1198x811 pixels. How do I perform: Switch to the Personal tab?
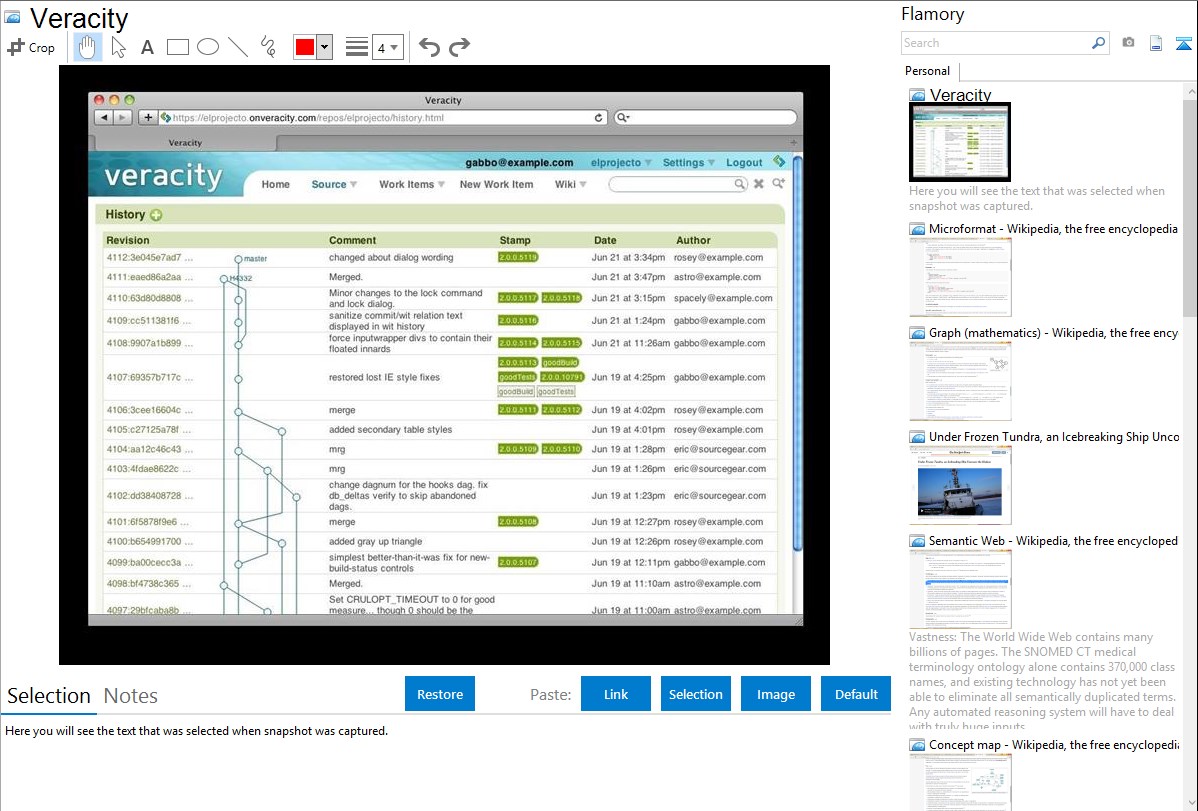click(928, 71)
